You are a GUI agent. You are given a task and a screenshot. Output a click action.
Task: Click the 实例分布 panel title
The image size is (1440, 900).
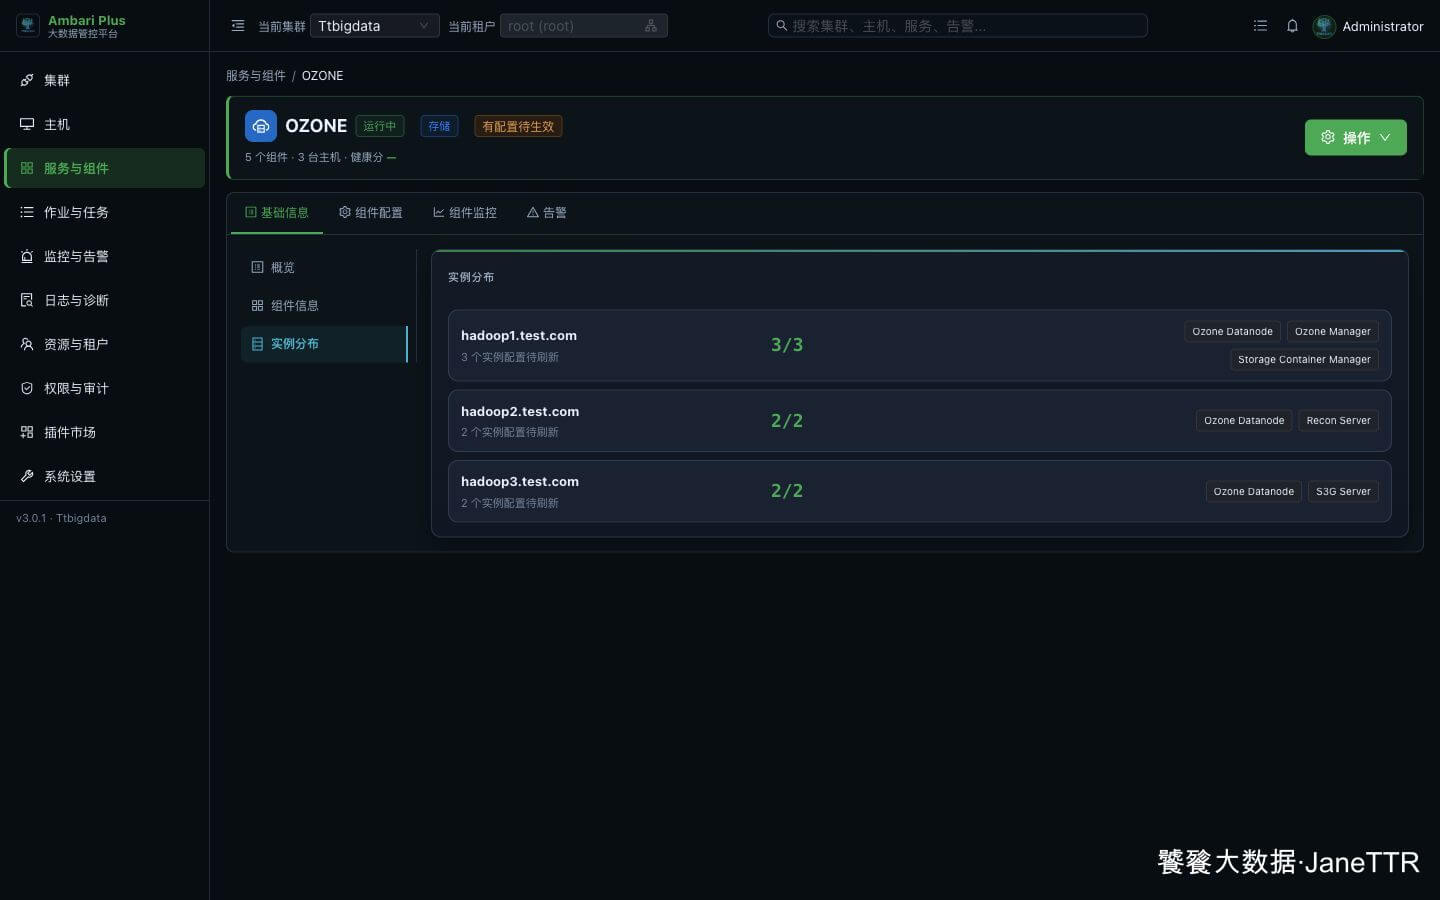(471, 277)
